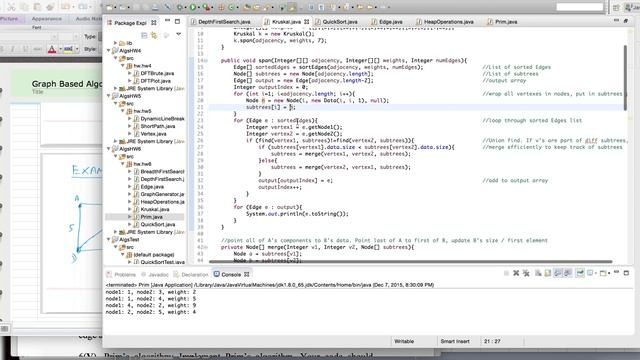Toggle Link with Editor in Package Explorer
The image size is (640, 360).
point(154,36)
